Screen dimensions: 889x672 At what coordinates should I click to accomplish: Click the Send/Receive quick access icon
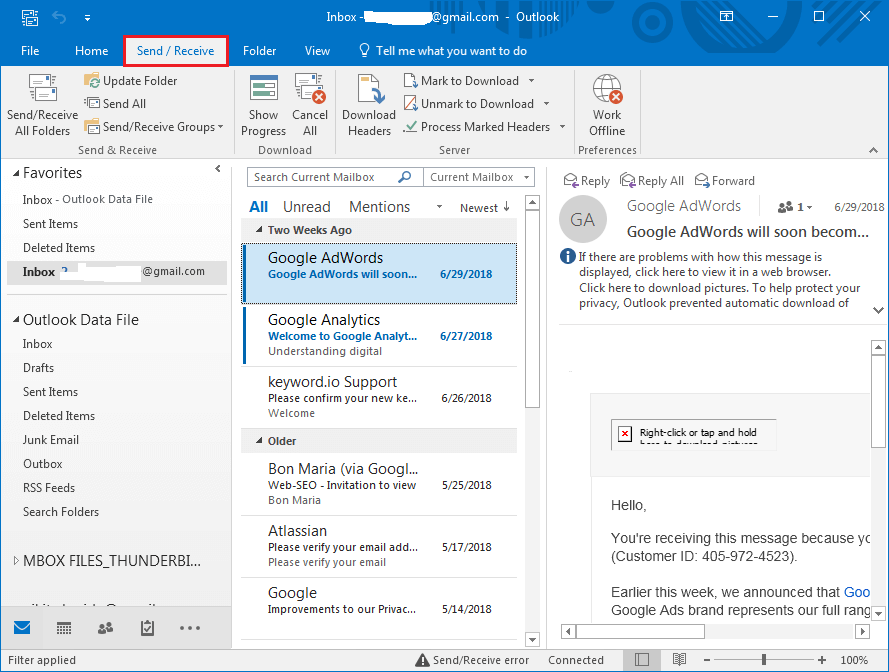click(30, 17)
